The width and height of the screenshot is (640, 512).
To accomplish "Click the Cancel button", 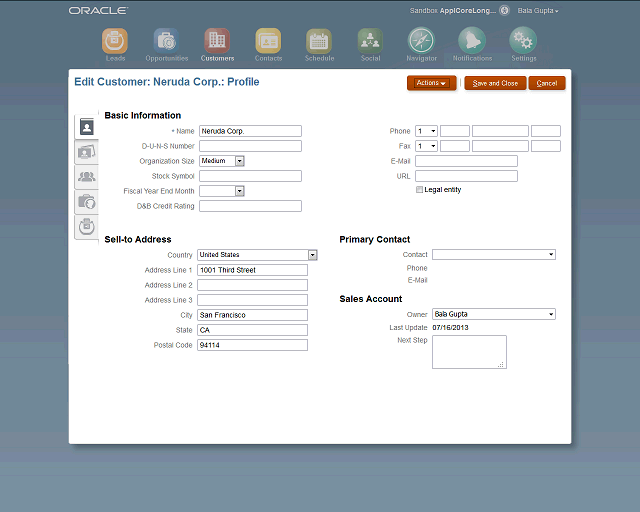I will coord(547,83).
